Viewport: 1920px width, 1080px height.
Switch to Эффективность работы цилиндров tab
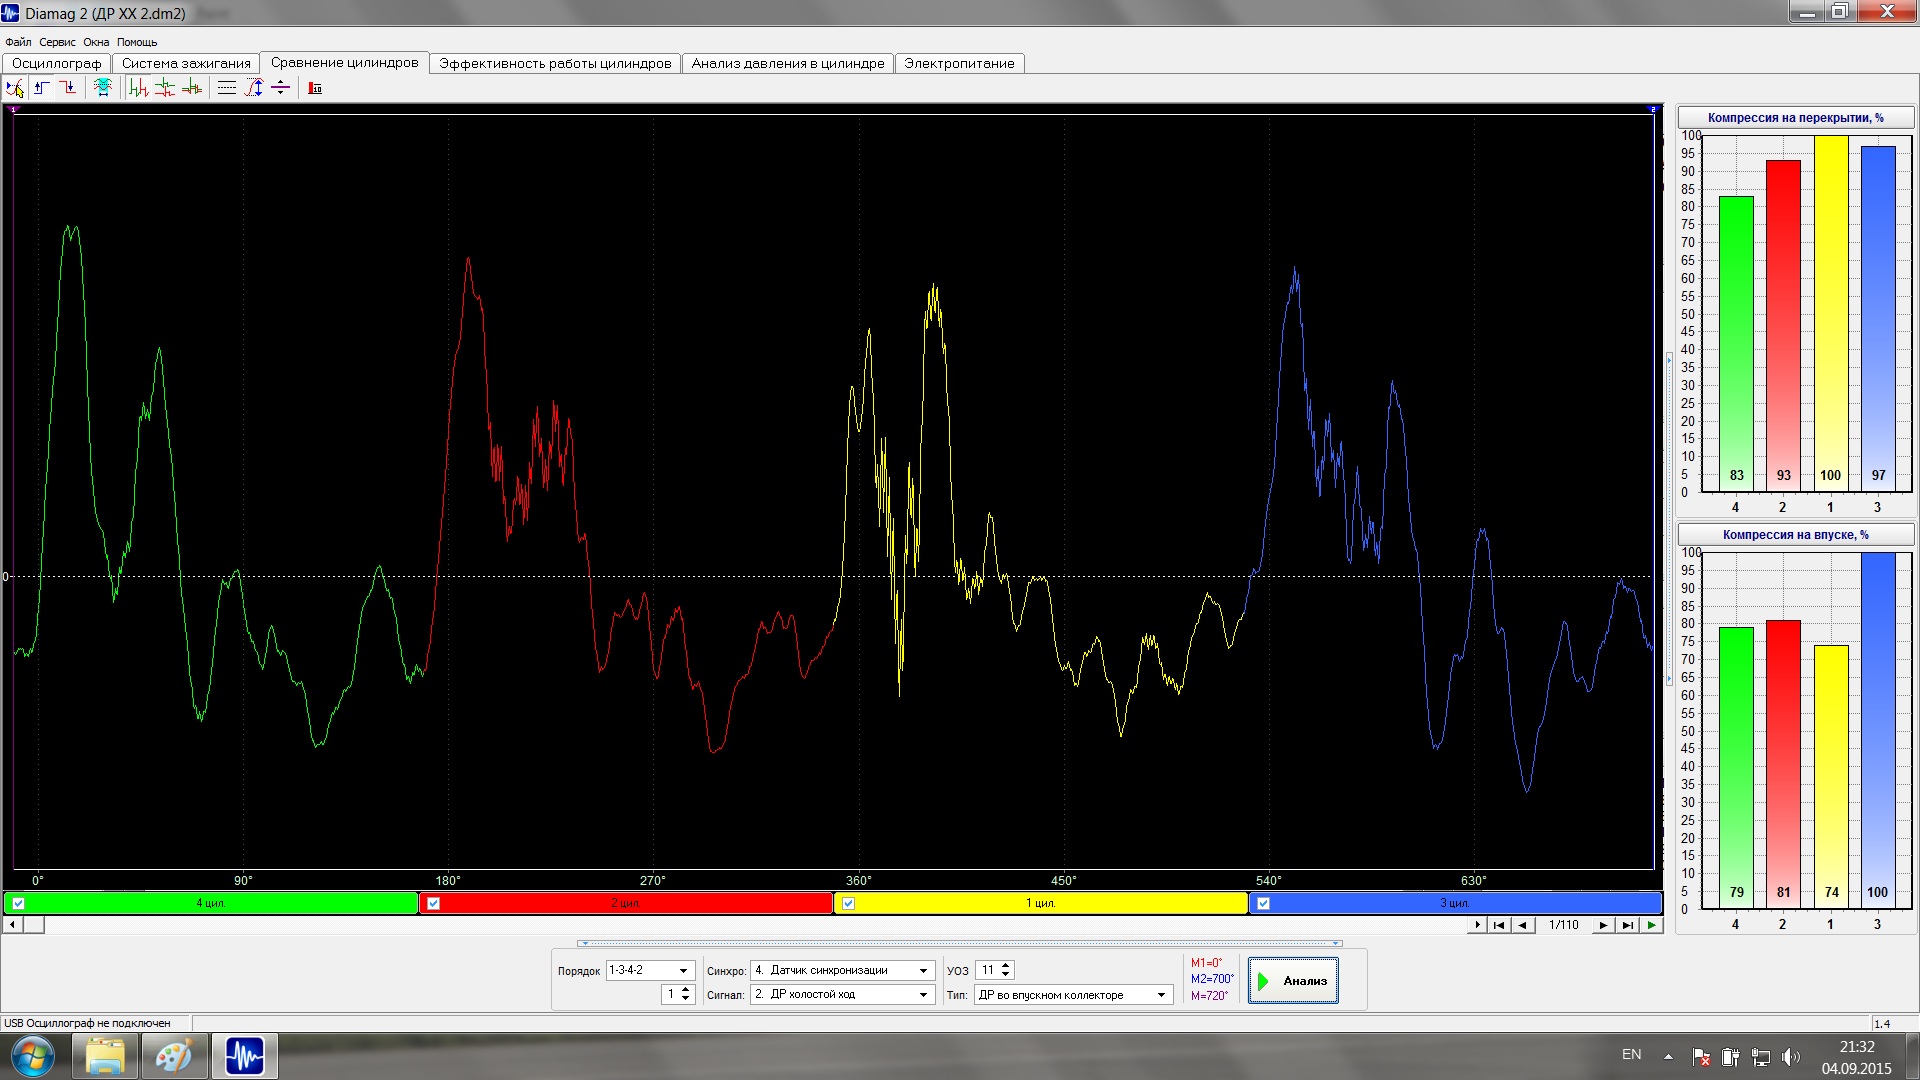click(555, 63)
